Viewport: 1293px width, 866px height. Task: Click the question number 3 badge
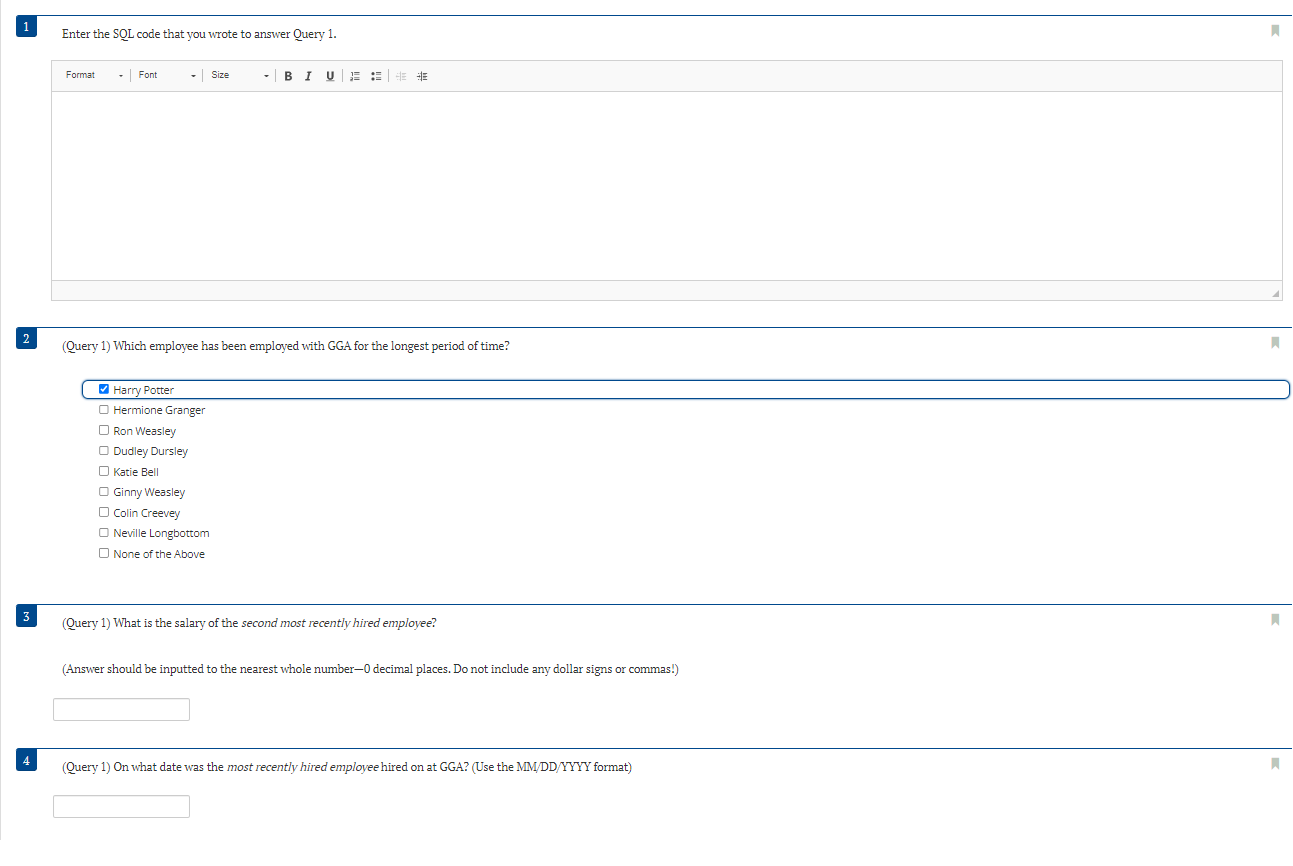(27, 616)
